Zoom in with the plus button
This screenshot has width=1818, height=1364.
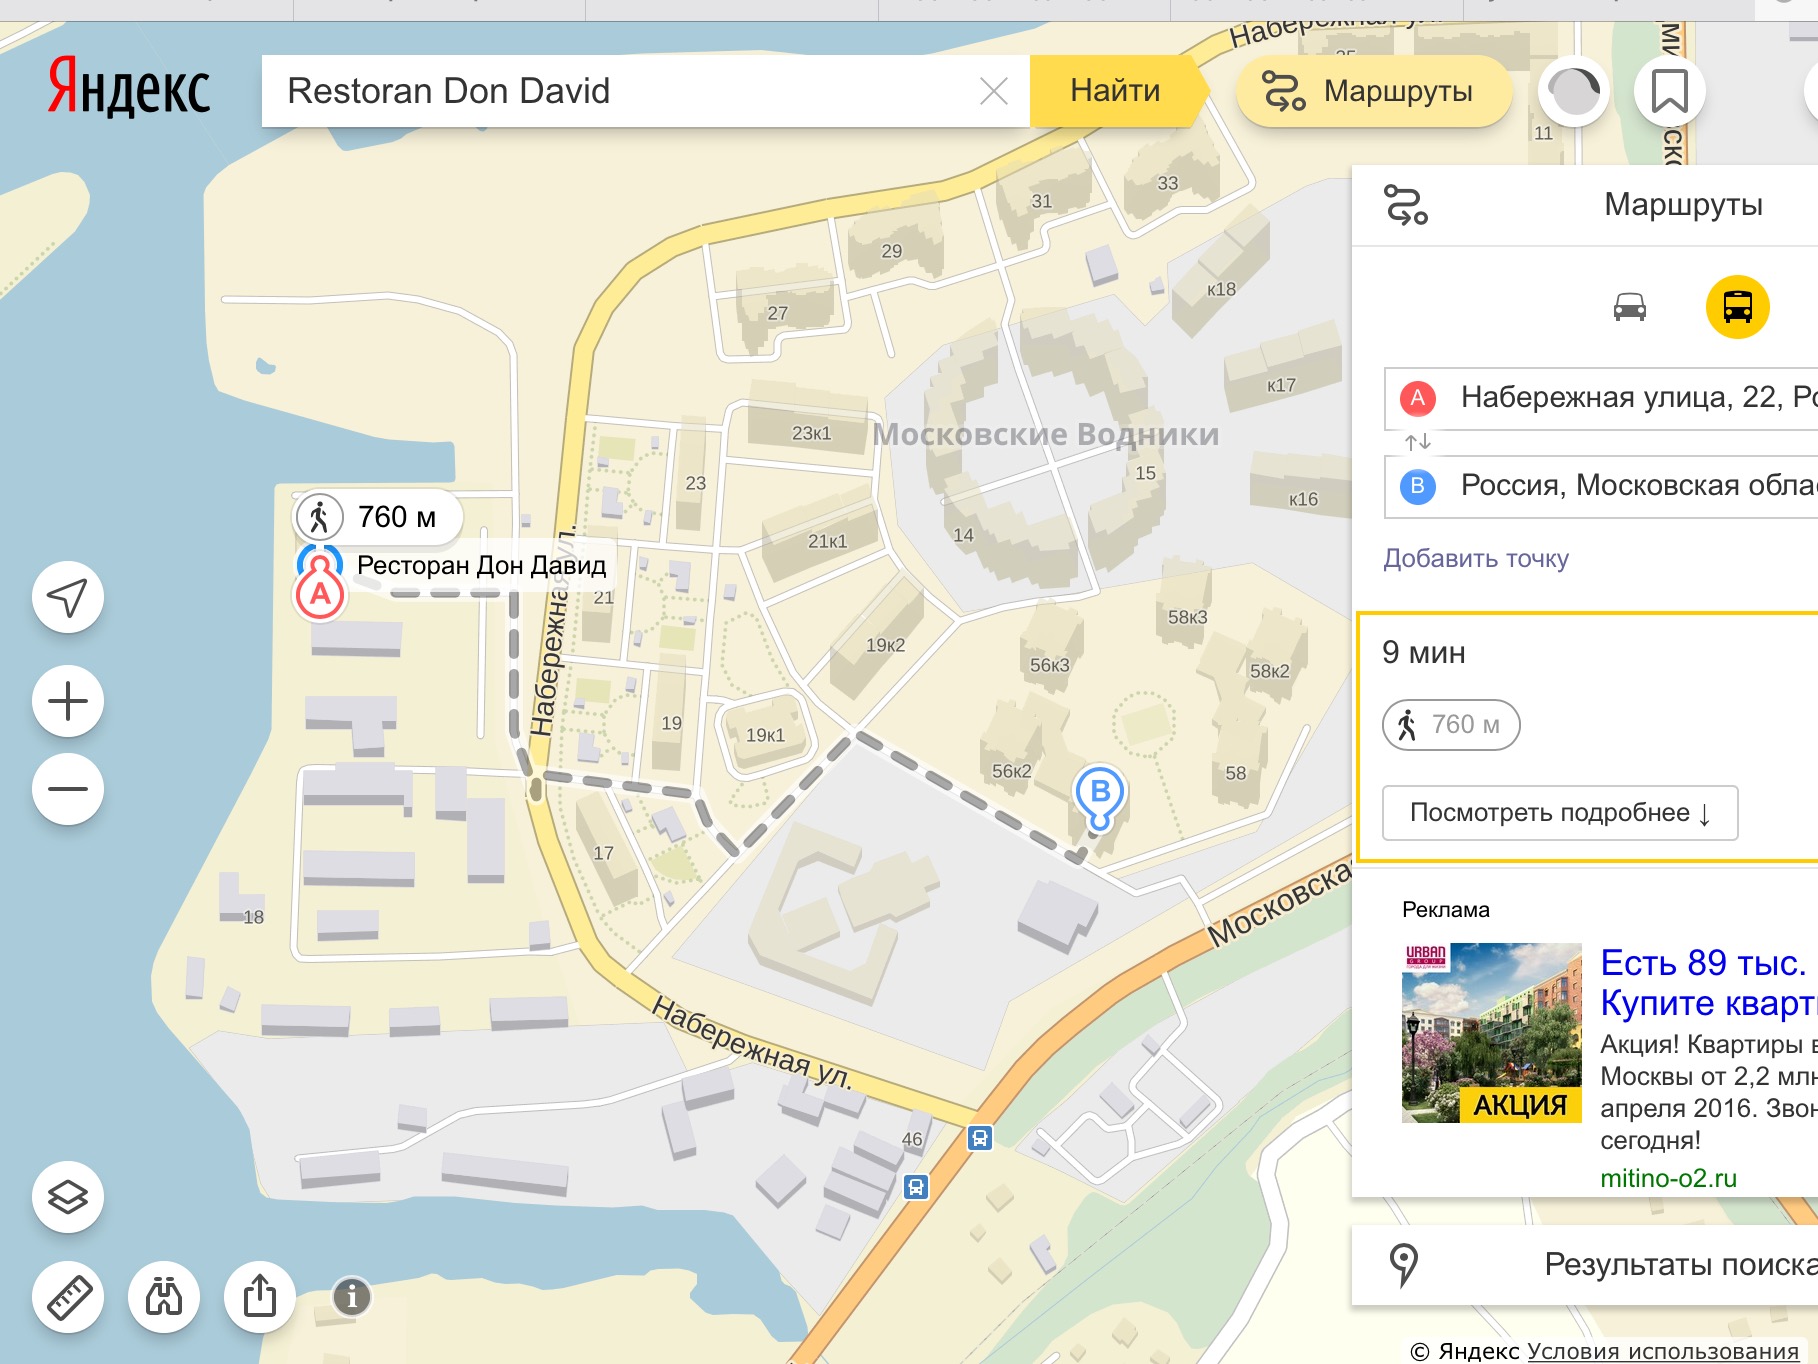pos(68,701)
